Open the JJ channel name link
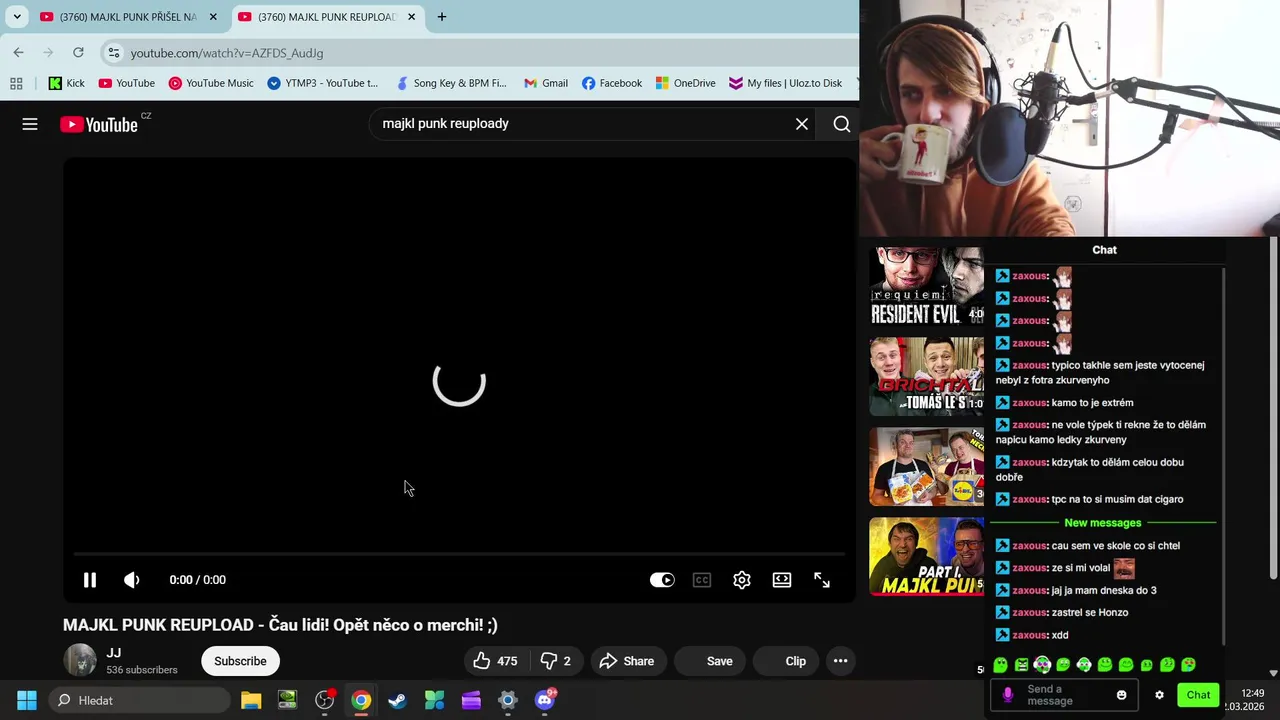1280x720 pixels. click(114, 653)
